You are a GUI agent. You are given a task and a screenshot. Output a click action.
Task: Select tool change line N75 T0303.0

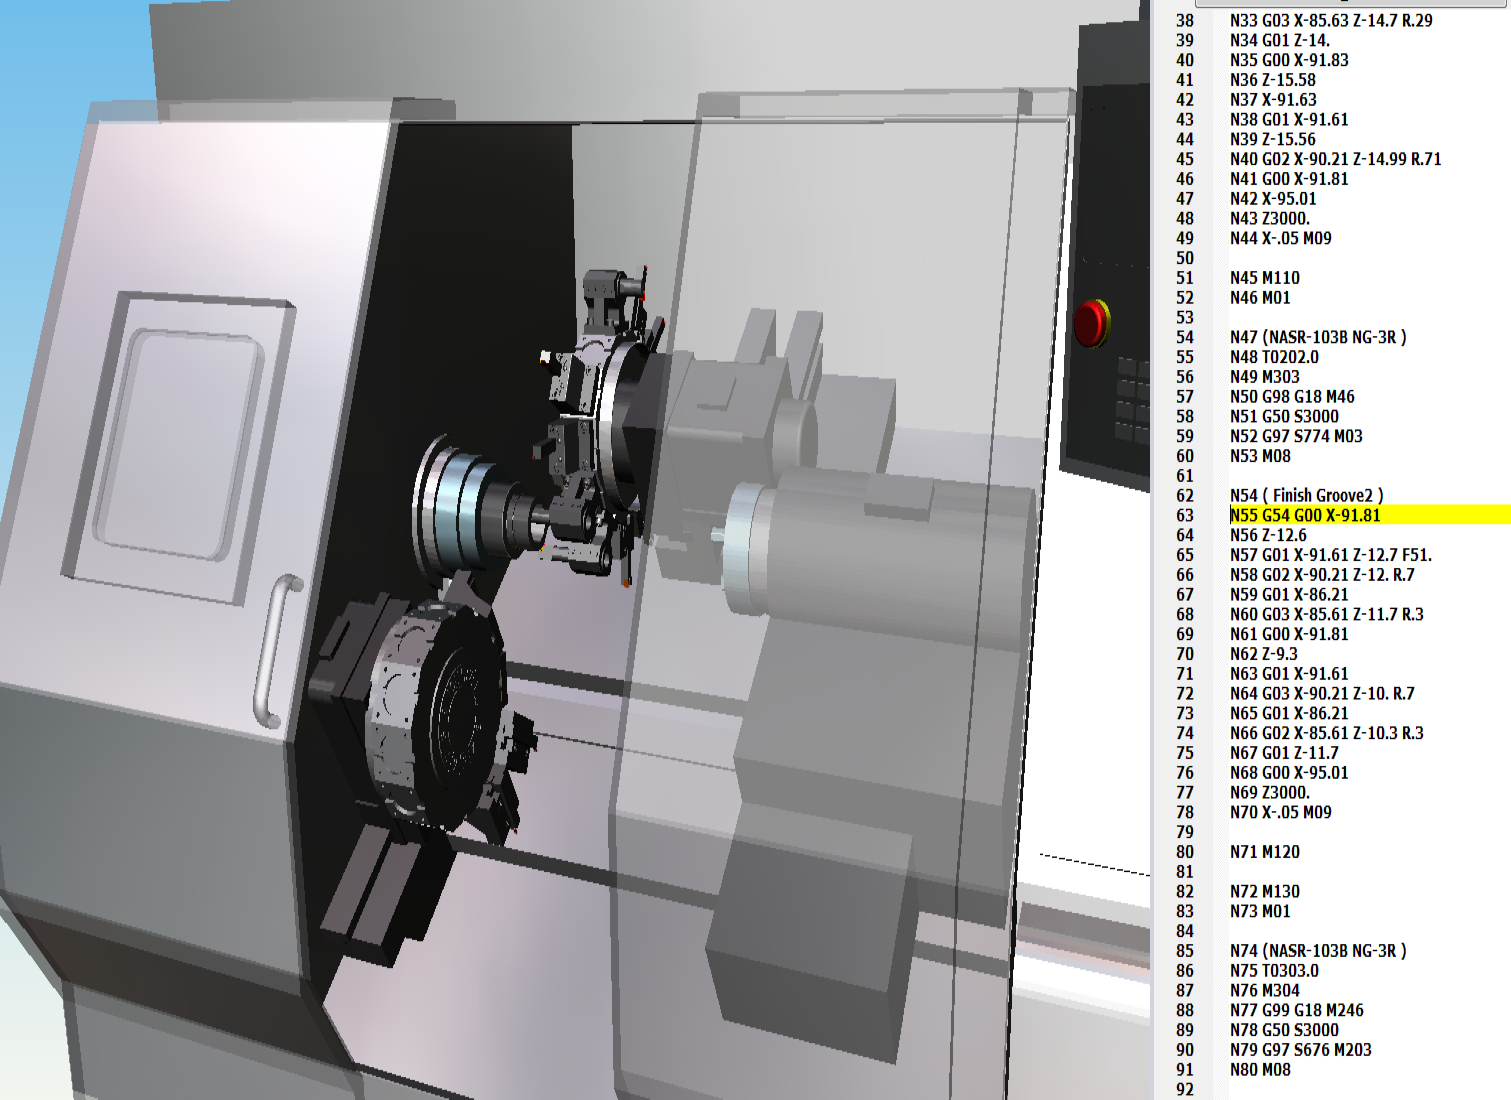1274,971
